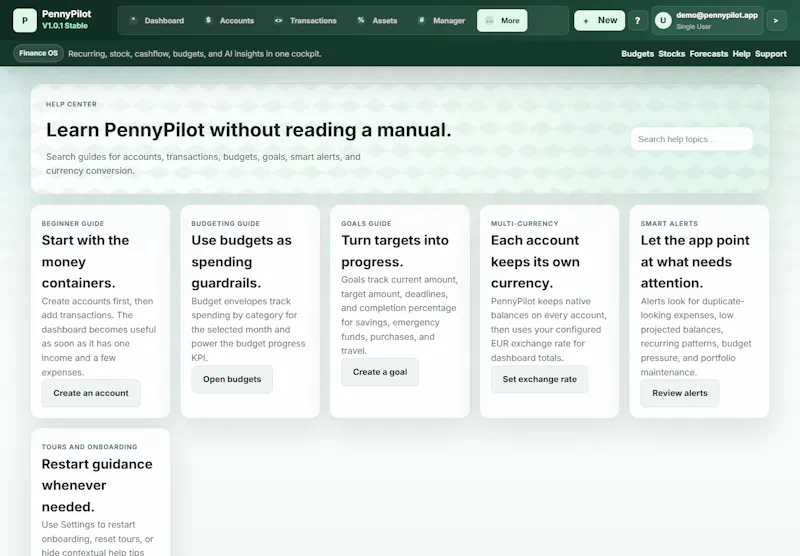
Task: Focus the Search help topics field
Action: [691, 139]
